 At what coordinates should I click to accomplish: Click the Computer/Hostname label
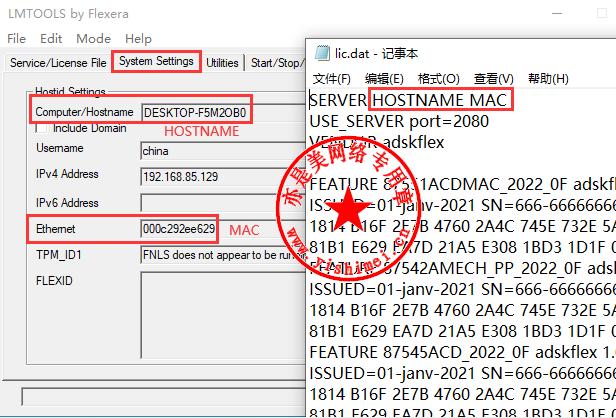tap(84, 112)
